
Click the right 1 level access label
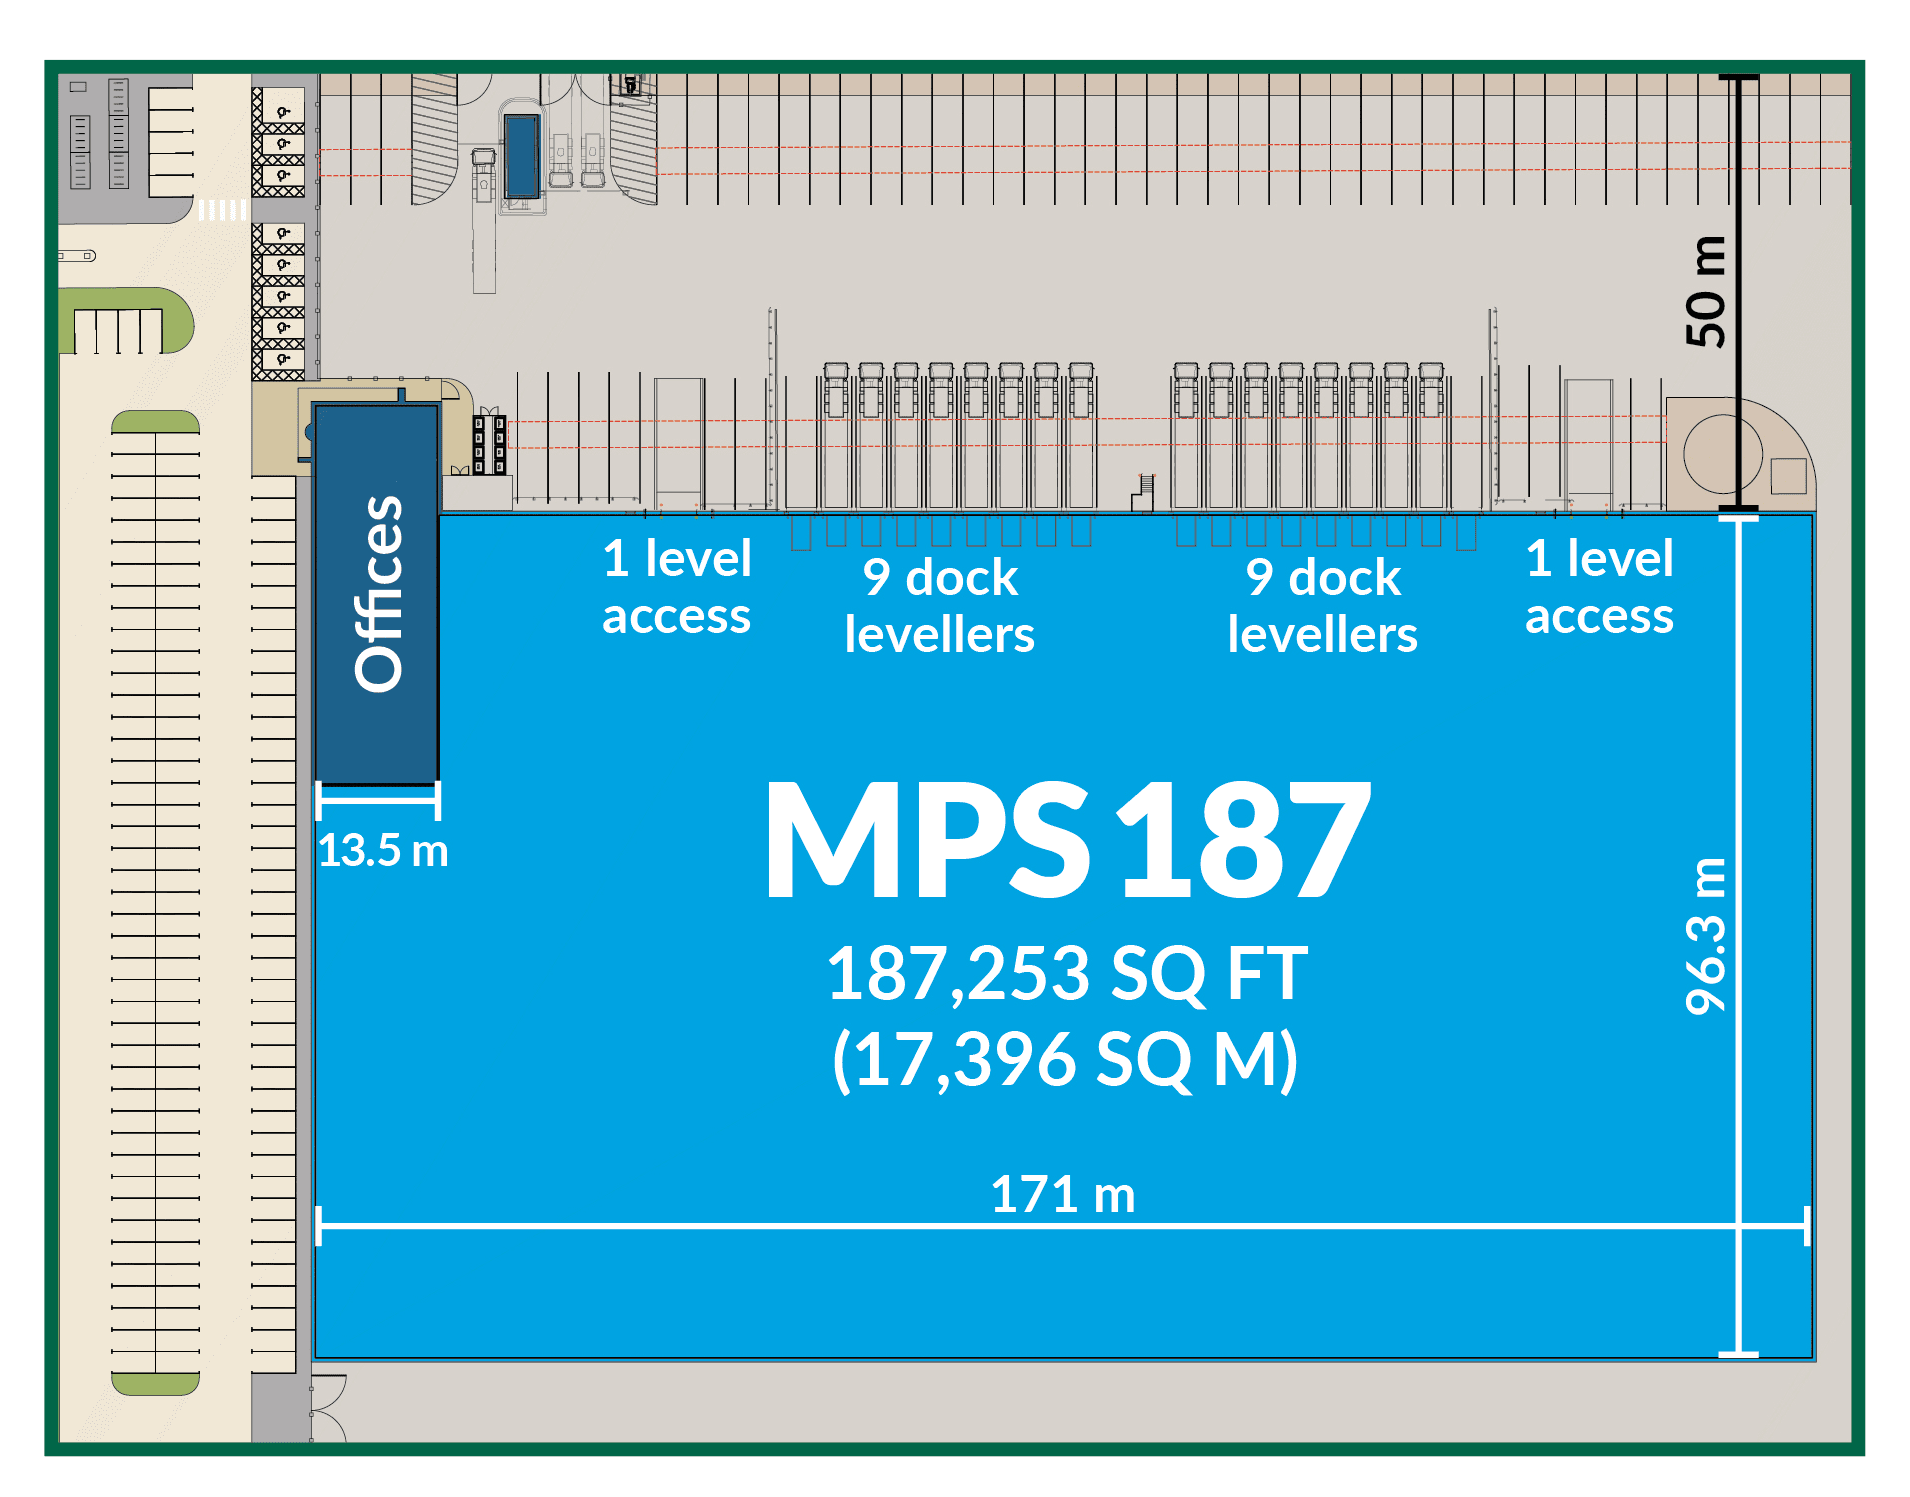coord(1599,587)
